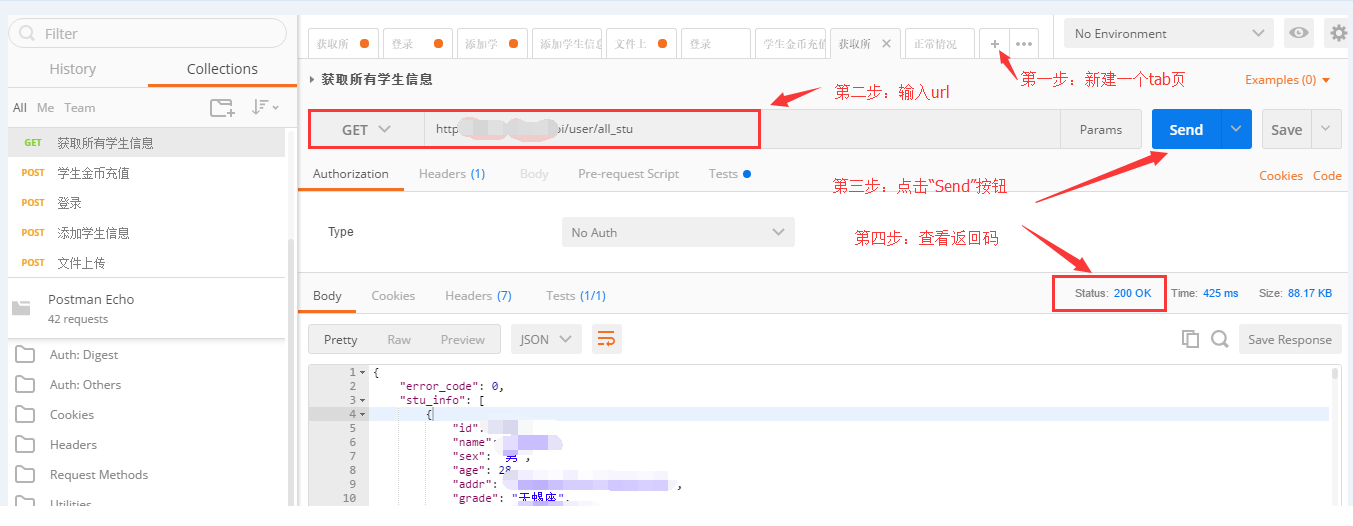Image resolution: width=1353 pixels, height=526 pixels.
Task: Copy response using the copy icon
Action: pos(1190,339)
